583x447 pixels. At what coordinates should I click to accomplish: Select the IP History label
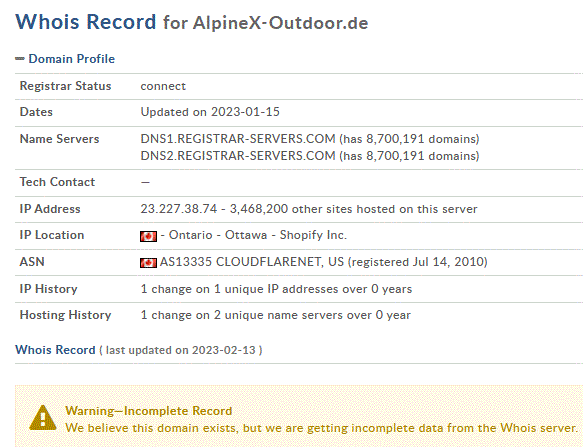tap(48, 289)
